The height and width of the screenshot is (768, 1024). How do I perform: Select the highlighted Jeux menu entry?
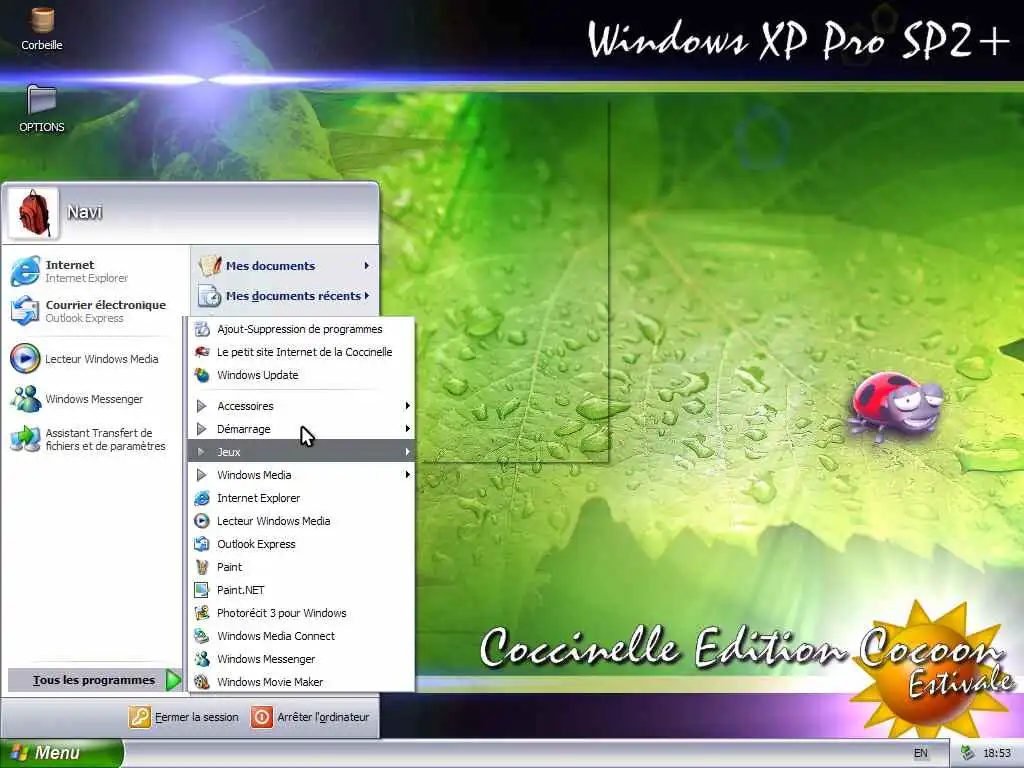pos(301,452)
